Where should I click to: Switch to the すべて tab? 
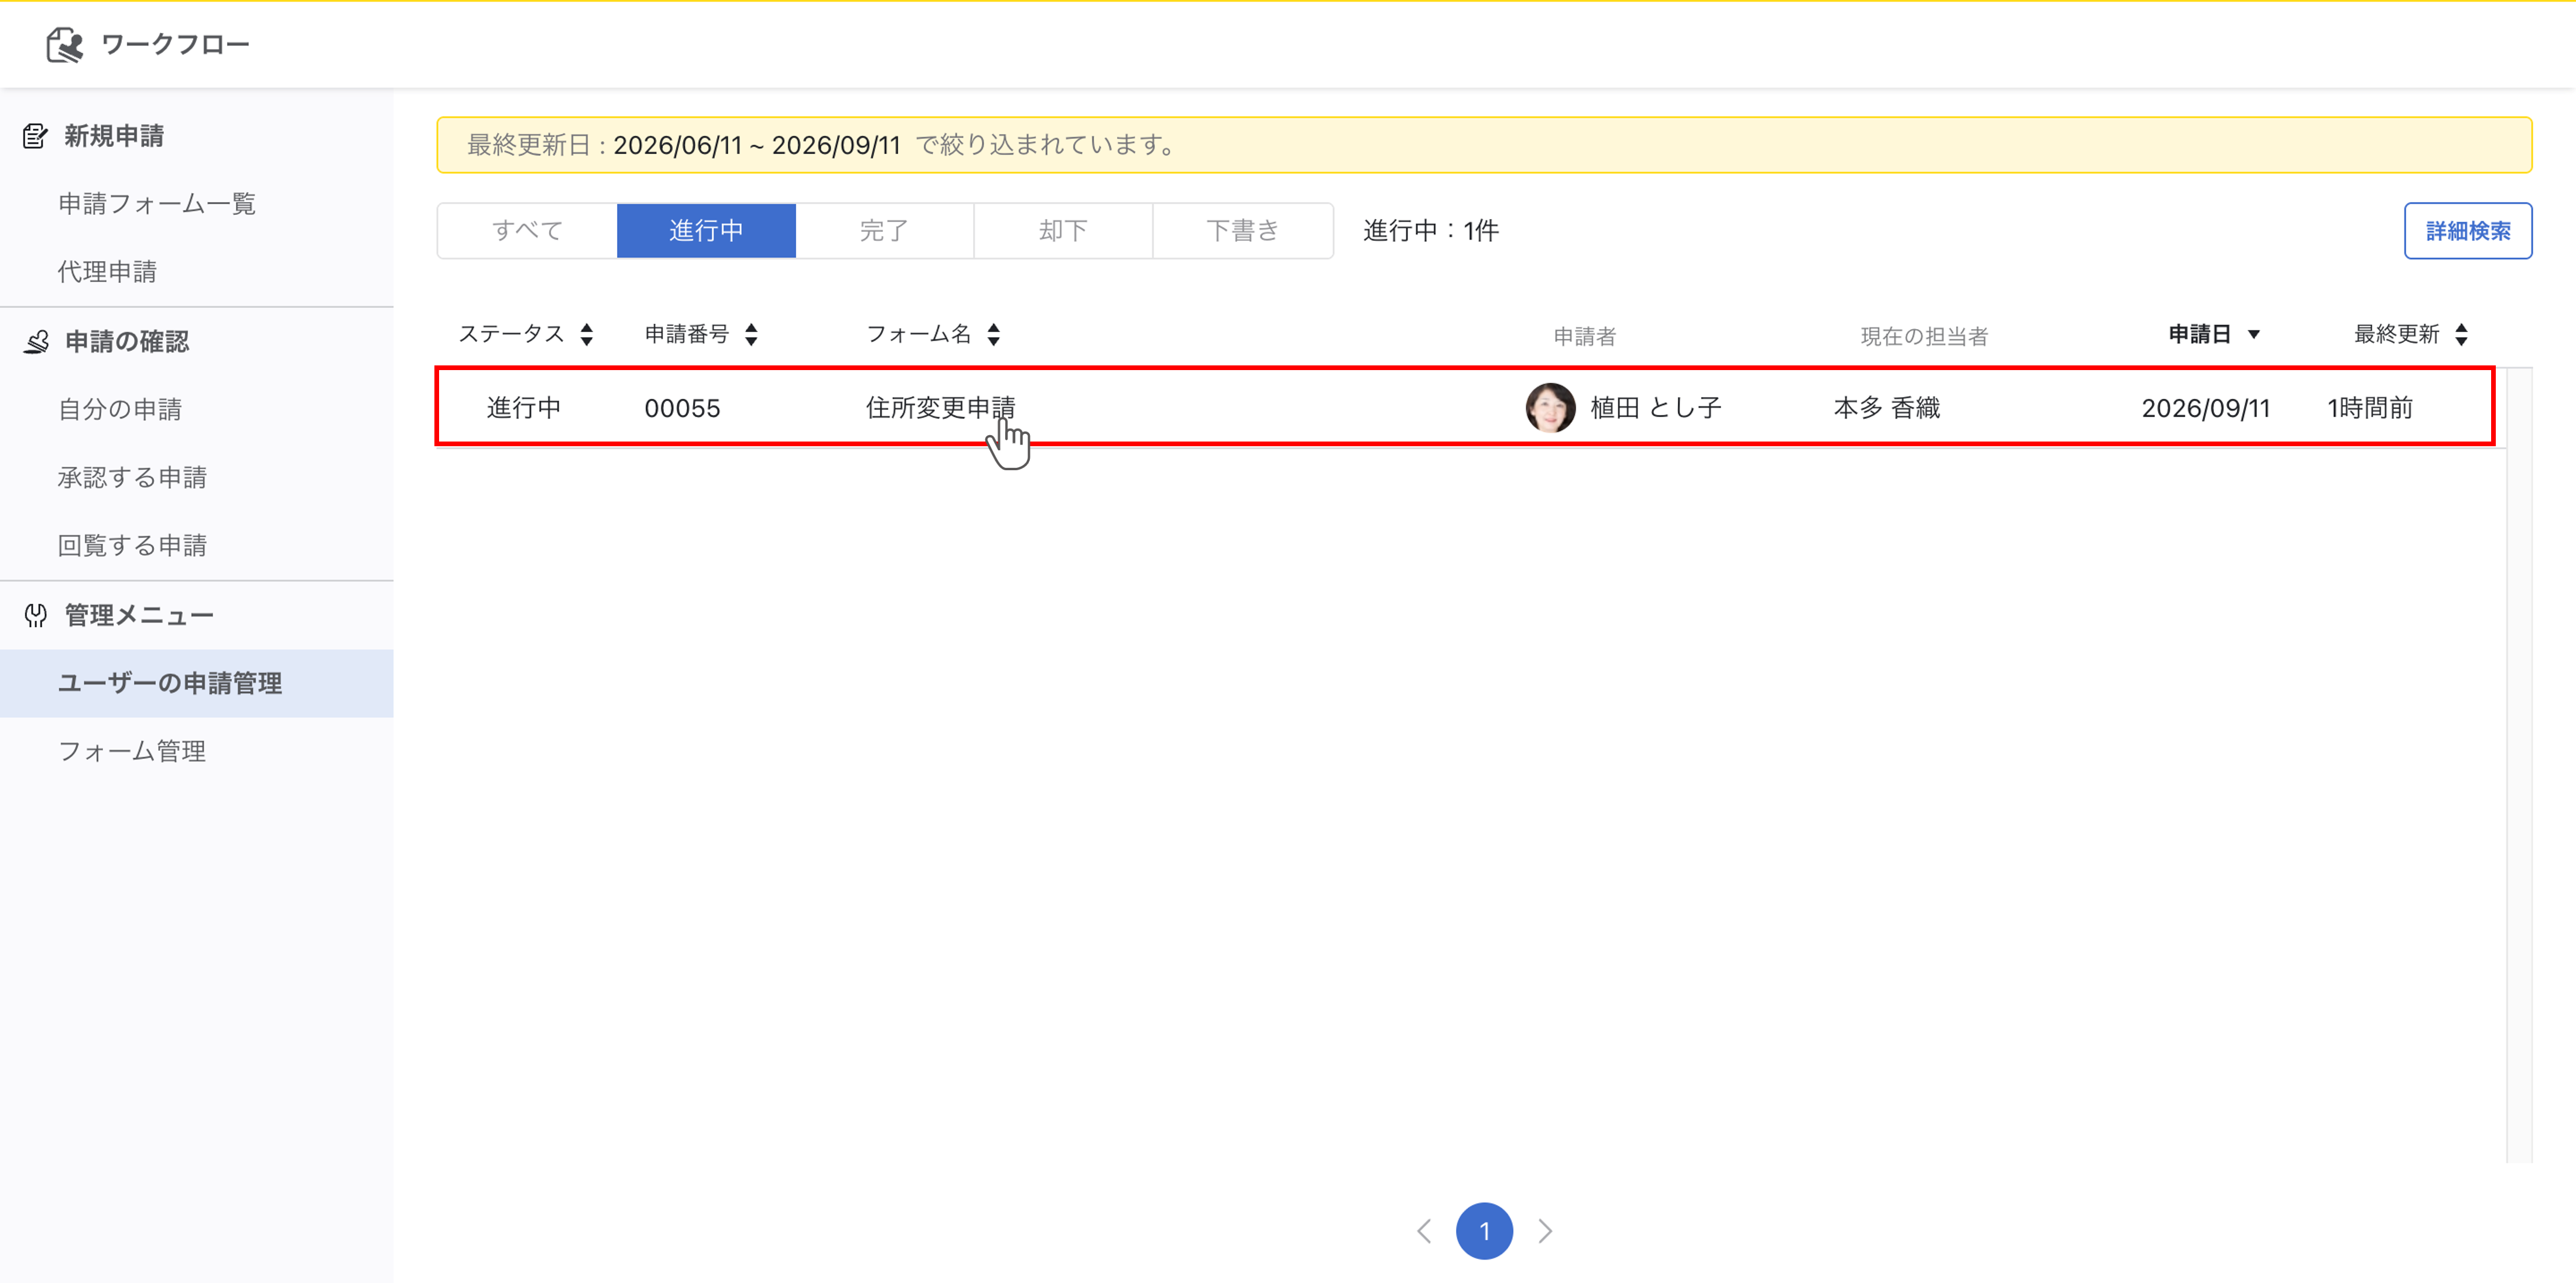pos(527,231)
